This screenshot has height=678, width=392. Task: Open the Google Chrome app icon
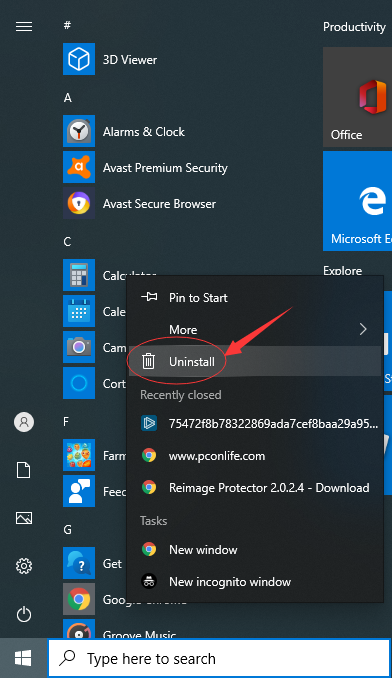(x=79, y=599)
